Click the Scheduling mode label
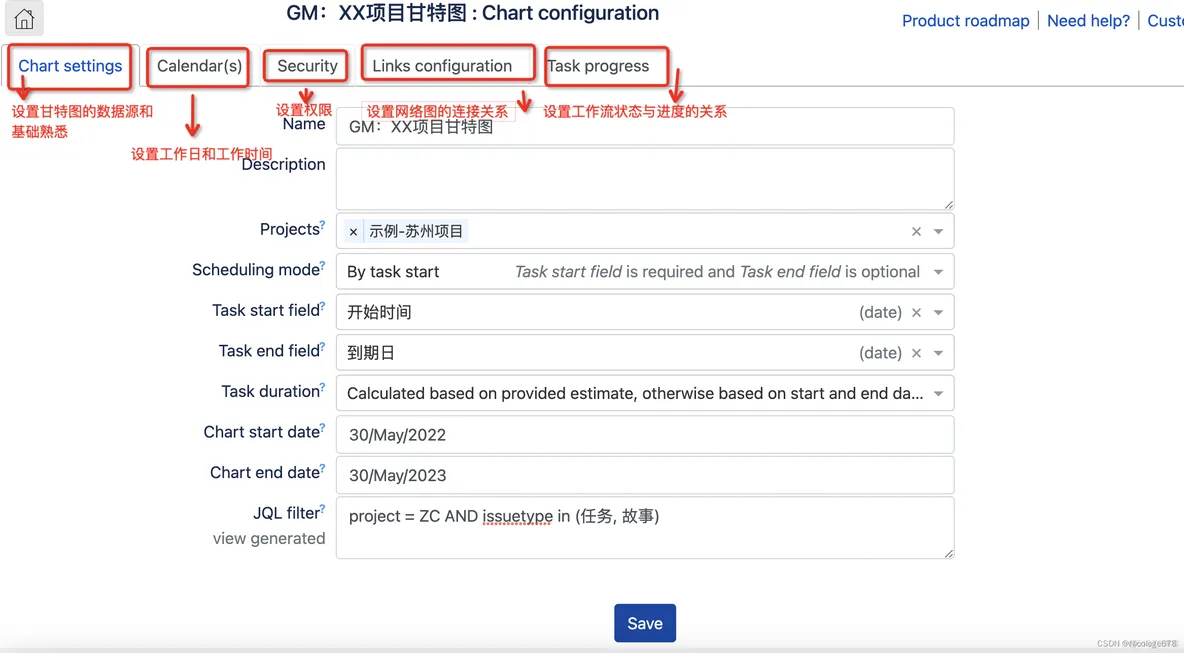1184x653 pixels. 255,270
